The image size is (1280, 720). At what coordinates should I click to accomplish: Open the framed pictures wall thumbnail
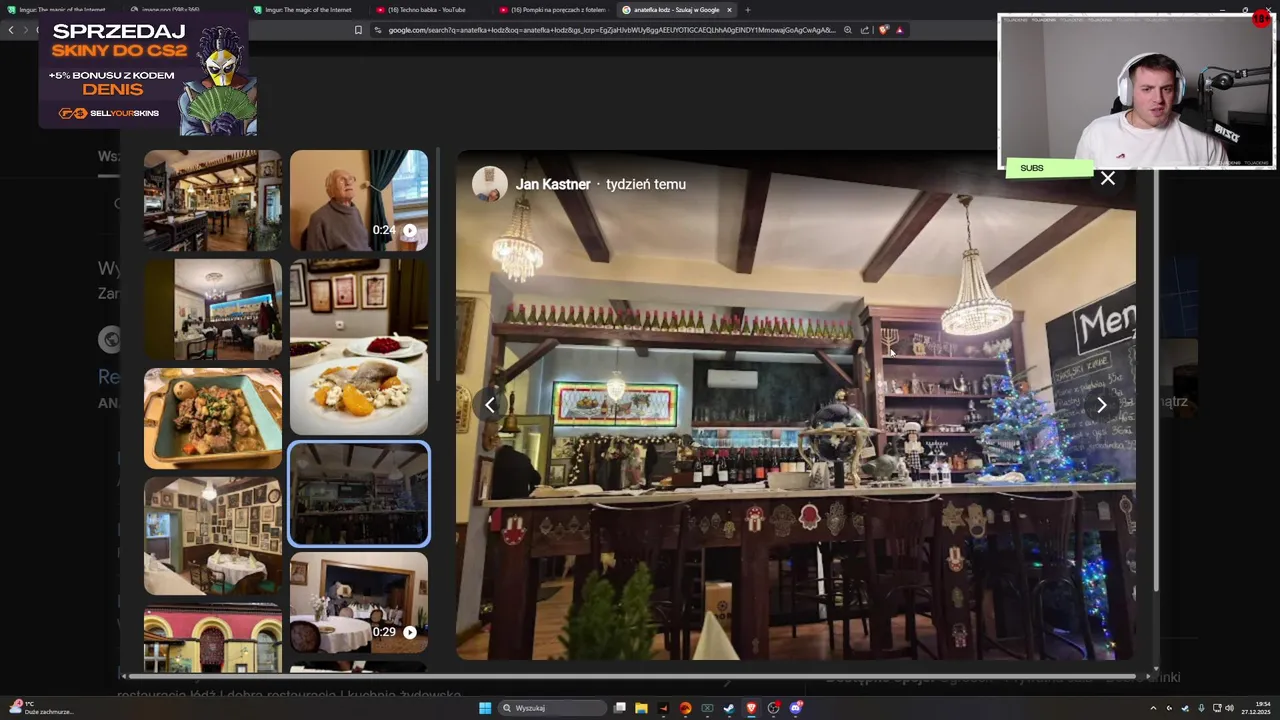pyautogui.click(x=213, y=537)
